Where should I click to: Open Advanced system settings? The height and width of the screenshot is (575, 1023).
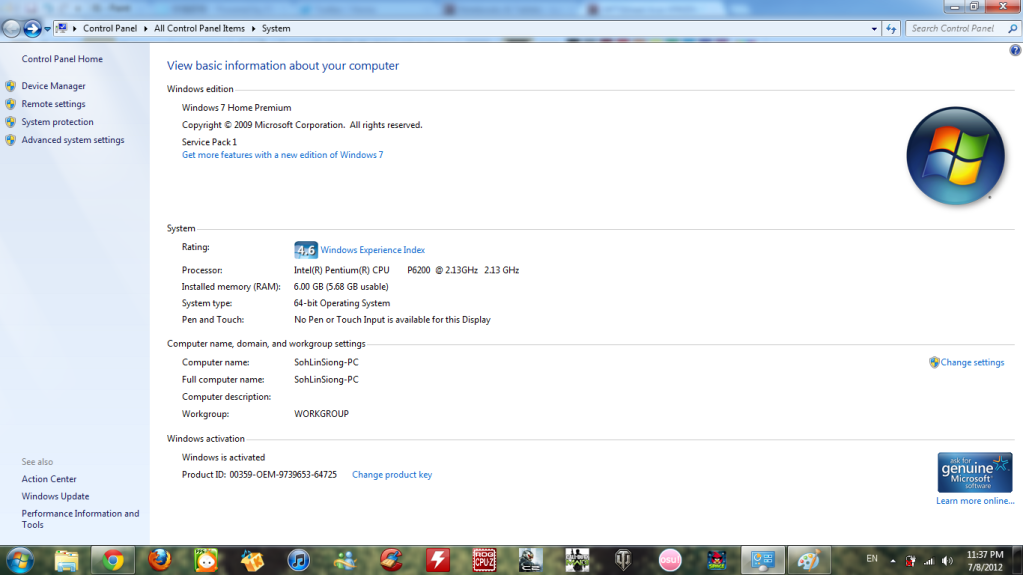pyautogui.click(x=73, y=140)
